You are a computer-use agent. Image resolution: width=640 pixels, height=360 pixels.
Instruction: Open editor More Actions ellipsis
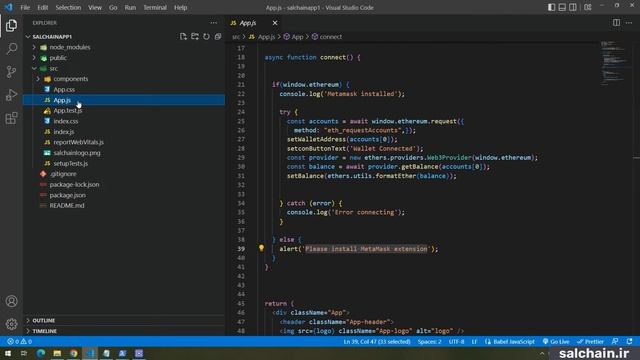[629, 23]
